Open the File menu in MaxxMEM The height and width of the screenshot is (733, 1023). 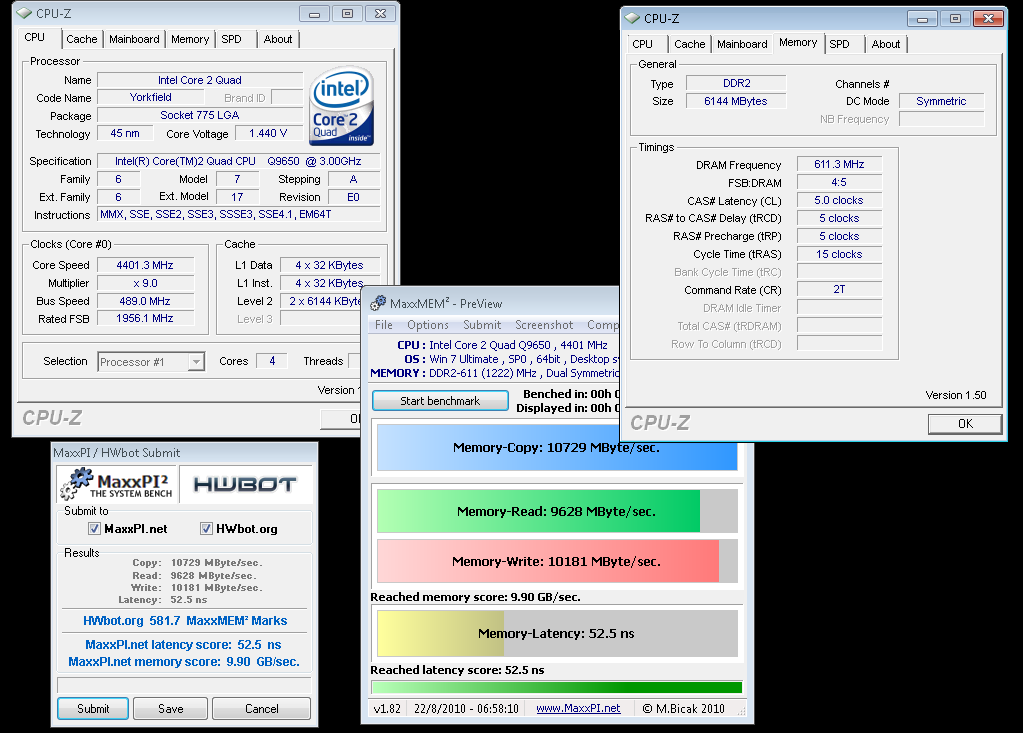(384, 325)
